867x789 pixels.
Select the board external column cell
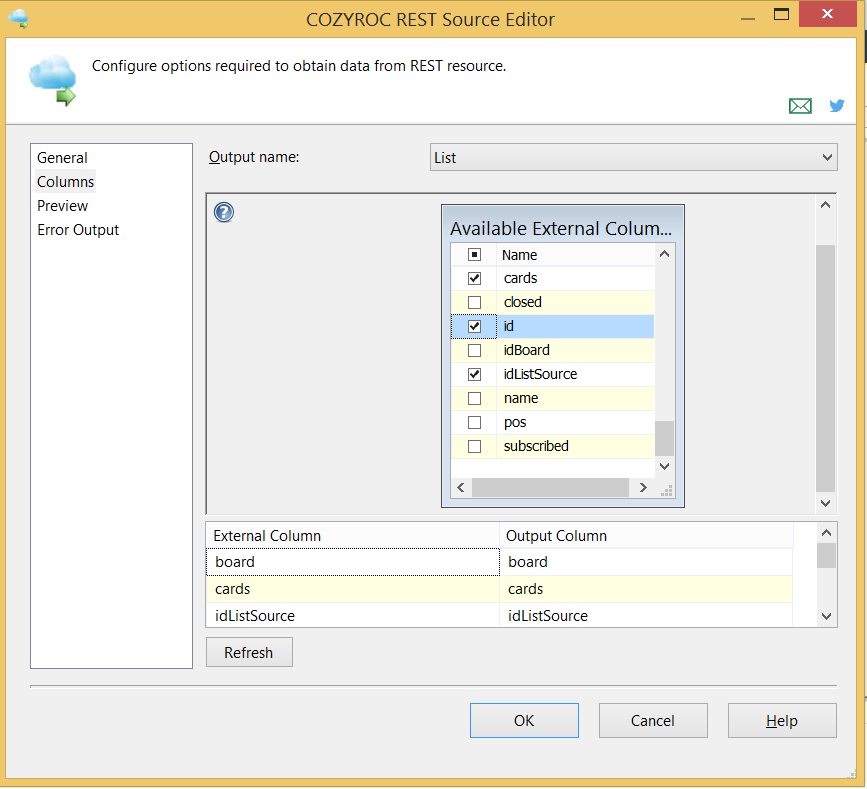353,562
